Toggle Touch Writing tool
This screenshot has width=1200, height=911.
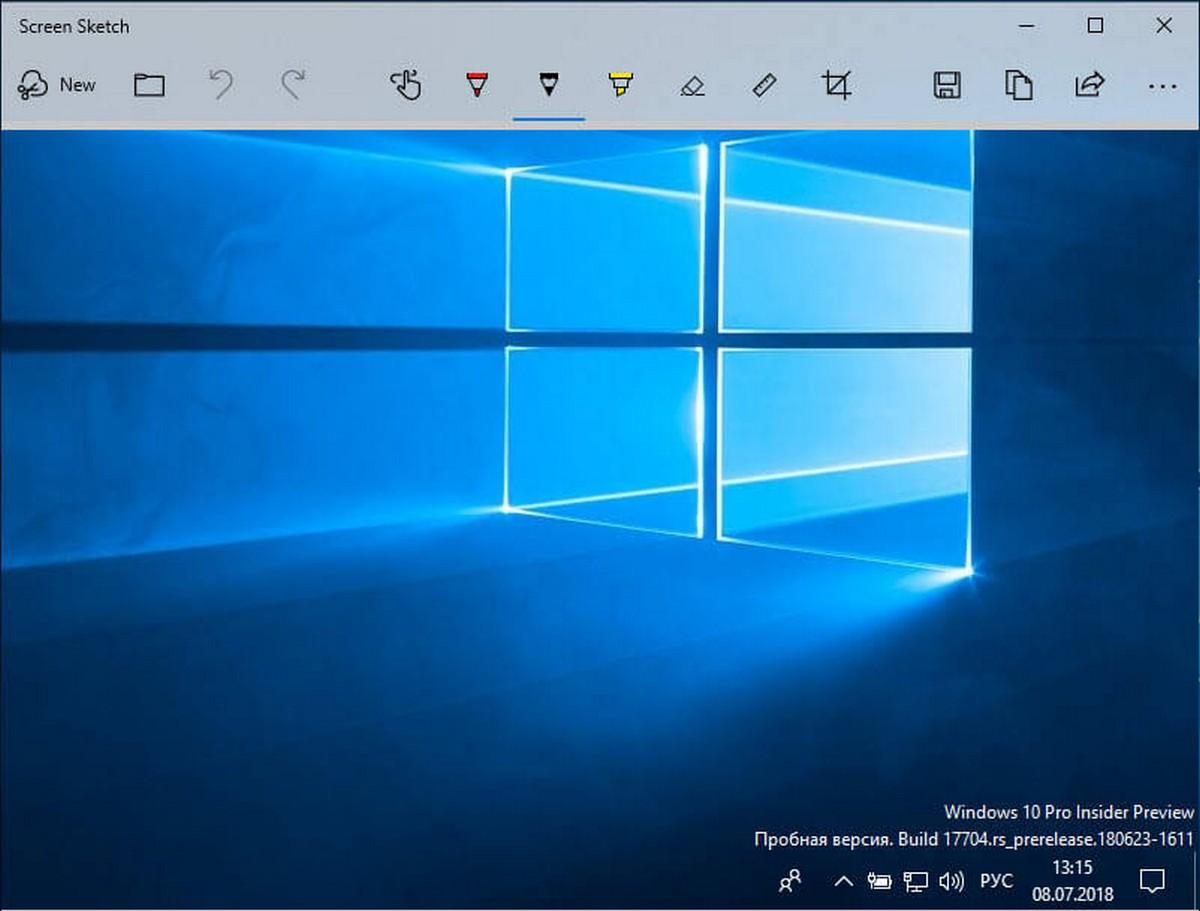405,85
